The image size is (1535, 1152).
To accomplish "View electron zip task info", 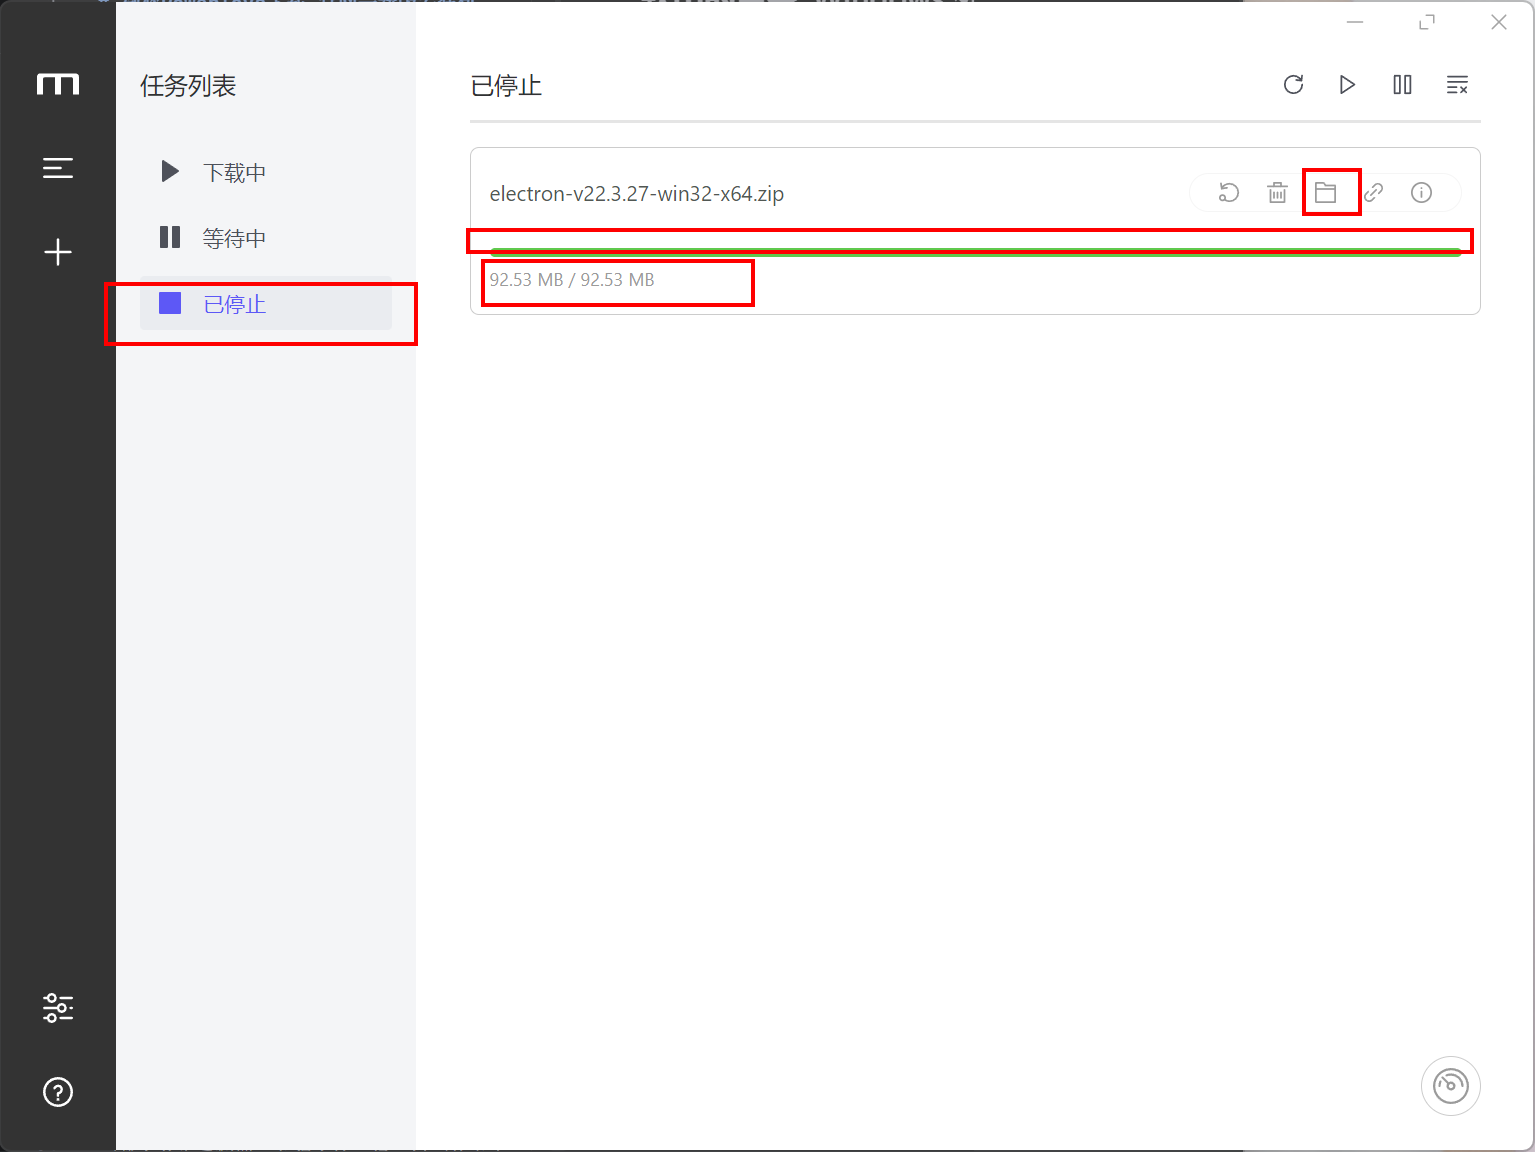I will point(1421,193).
